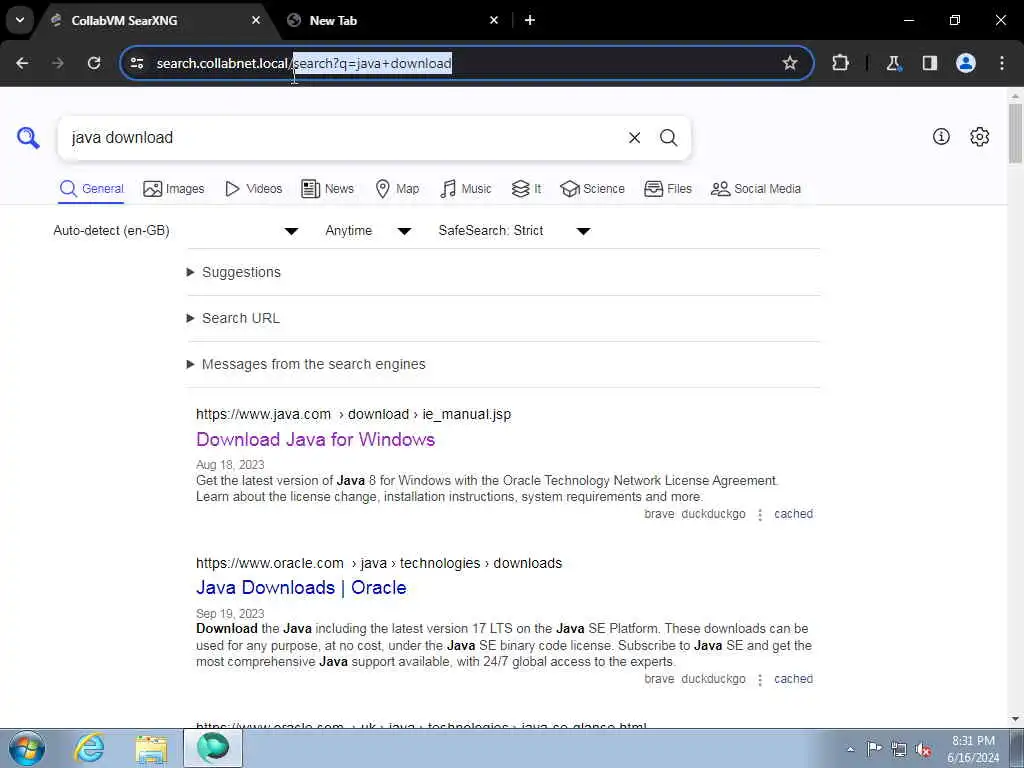
Task: Open the side panel icon
Action: pos(929,63)
